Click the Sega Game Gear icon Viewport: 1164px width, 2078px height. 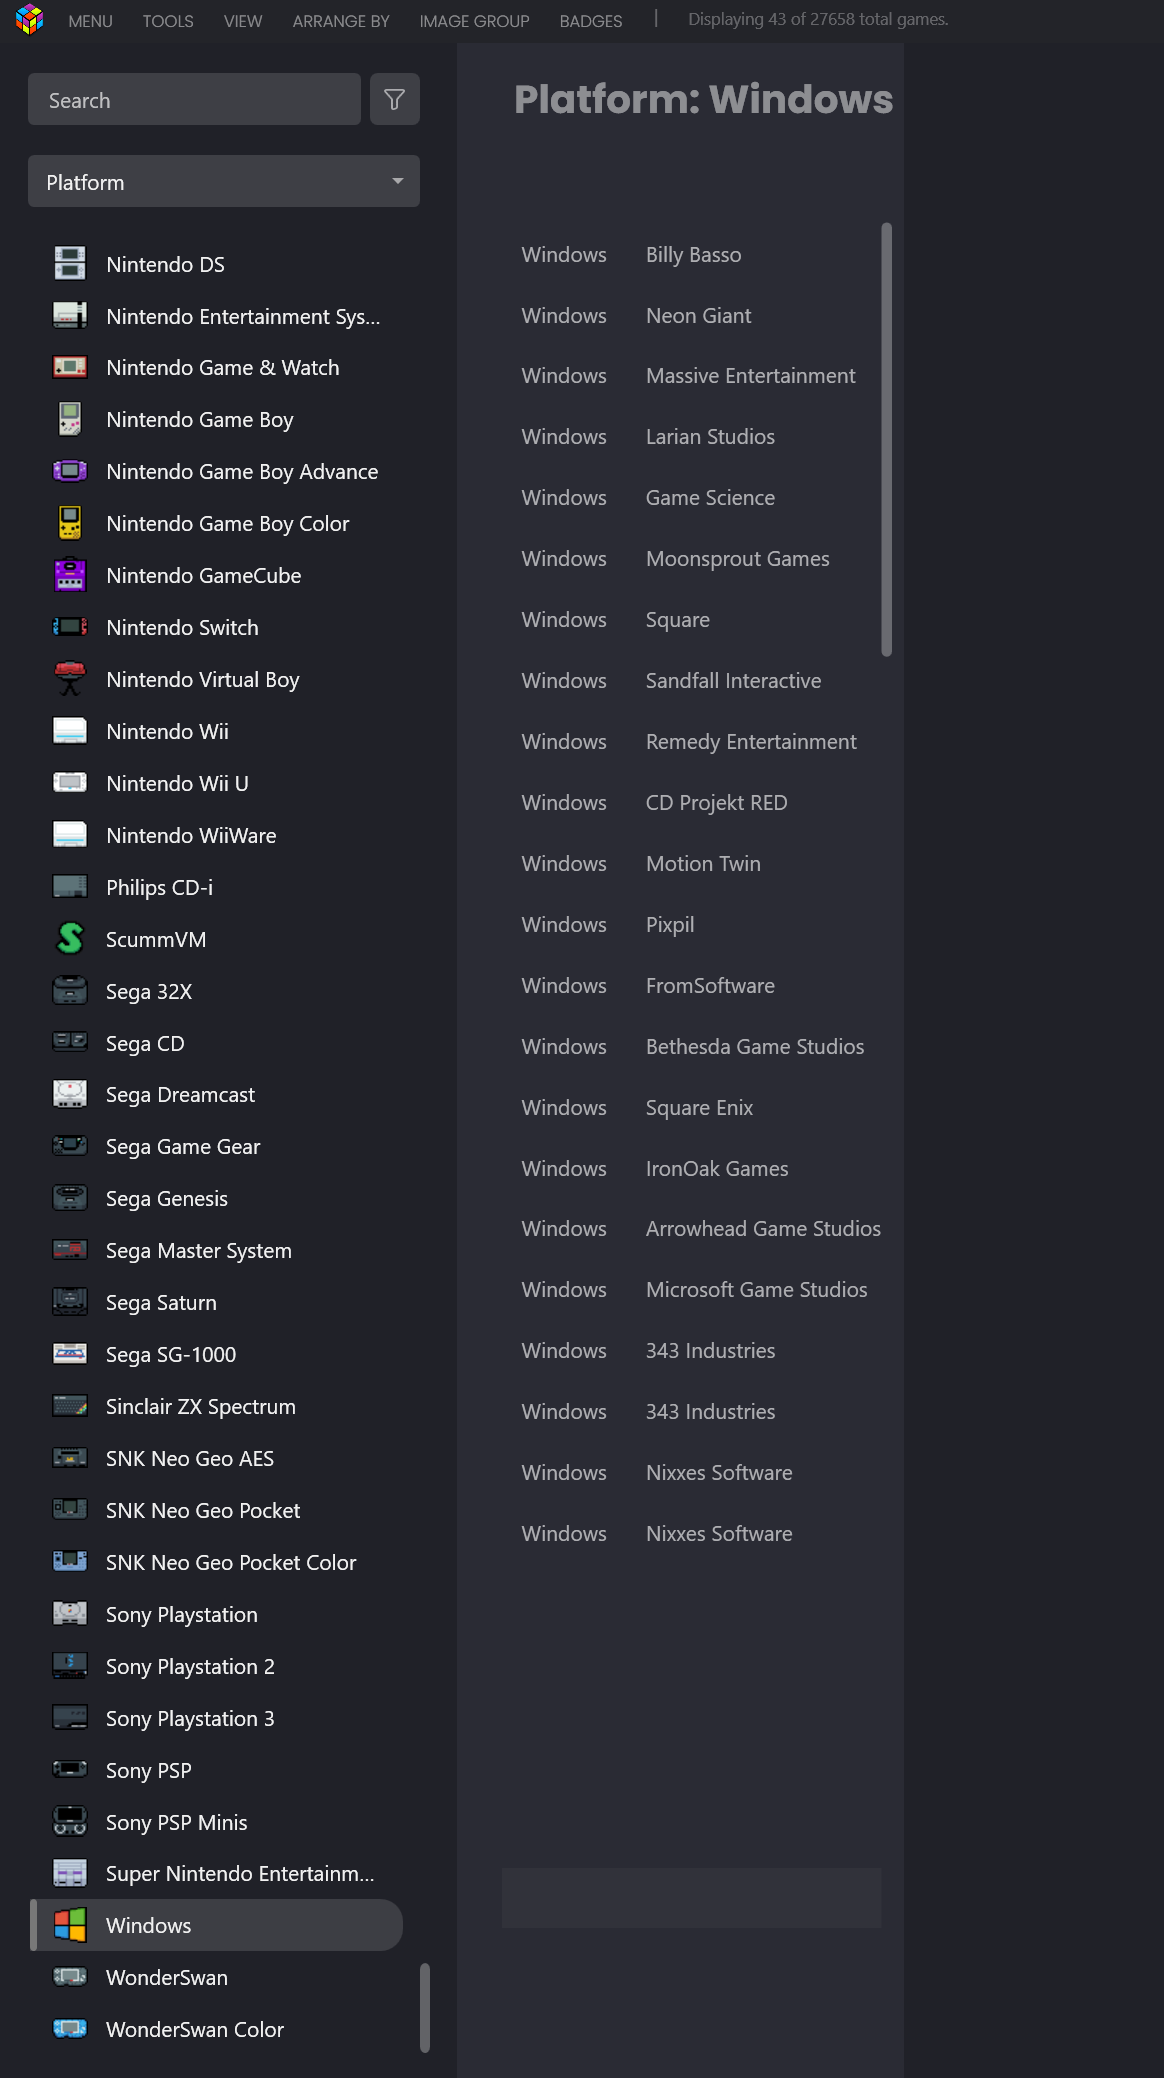70,1147
